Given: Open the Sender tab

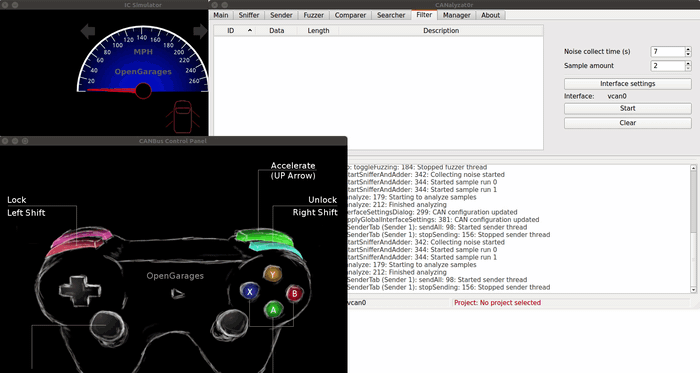Looking at the screenshot, I should coord(281,15).
